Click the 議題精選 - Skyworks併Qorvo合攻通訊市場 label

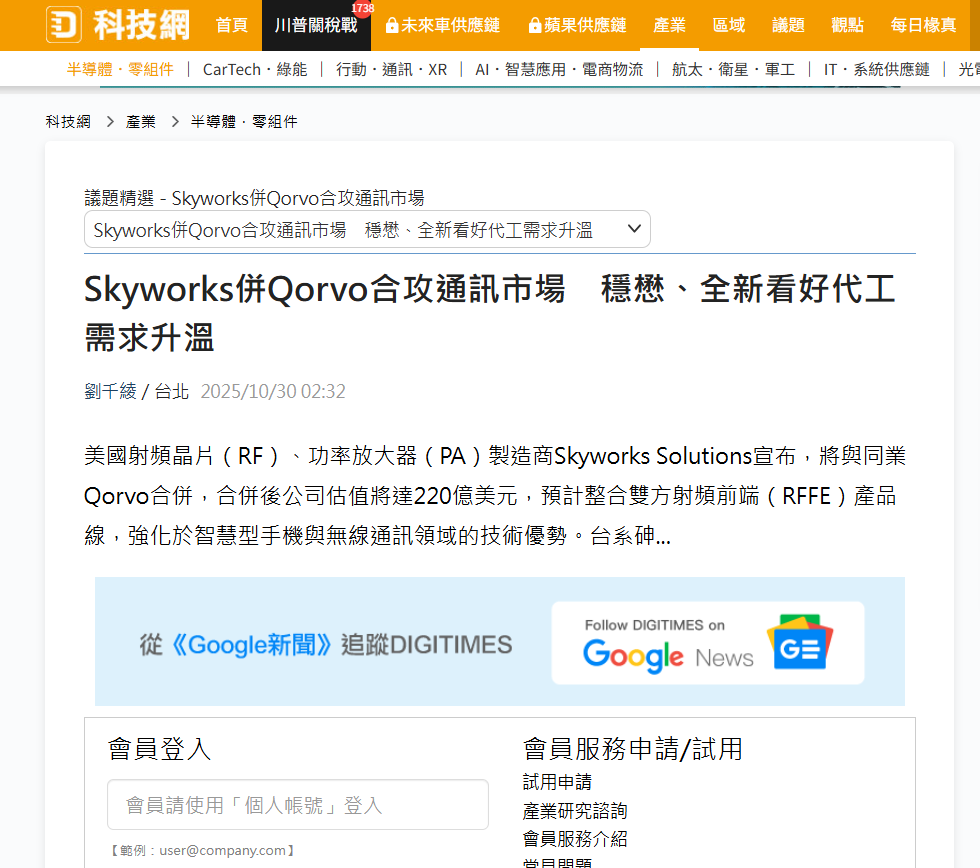(254, 198)
